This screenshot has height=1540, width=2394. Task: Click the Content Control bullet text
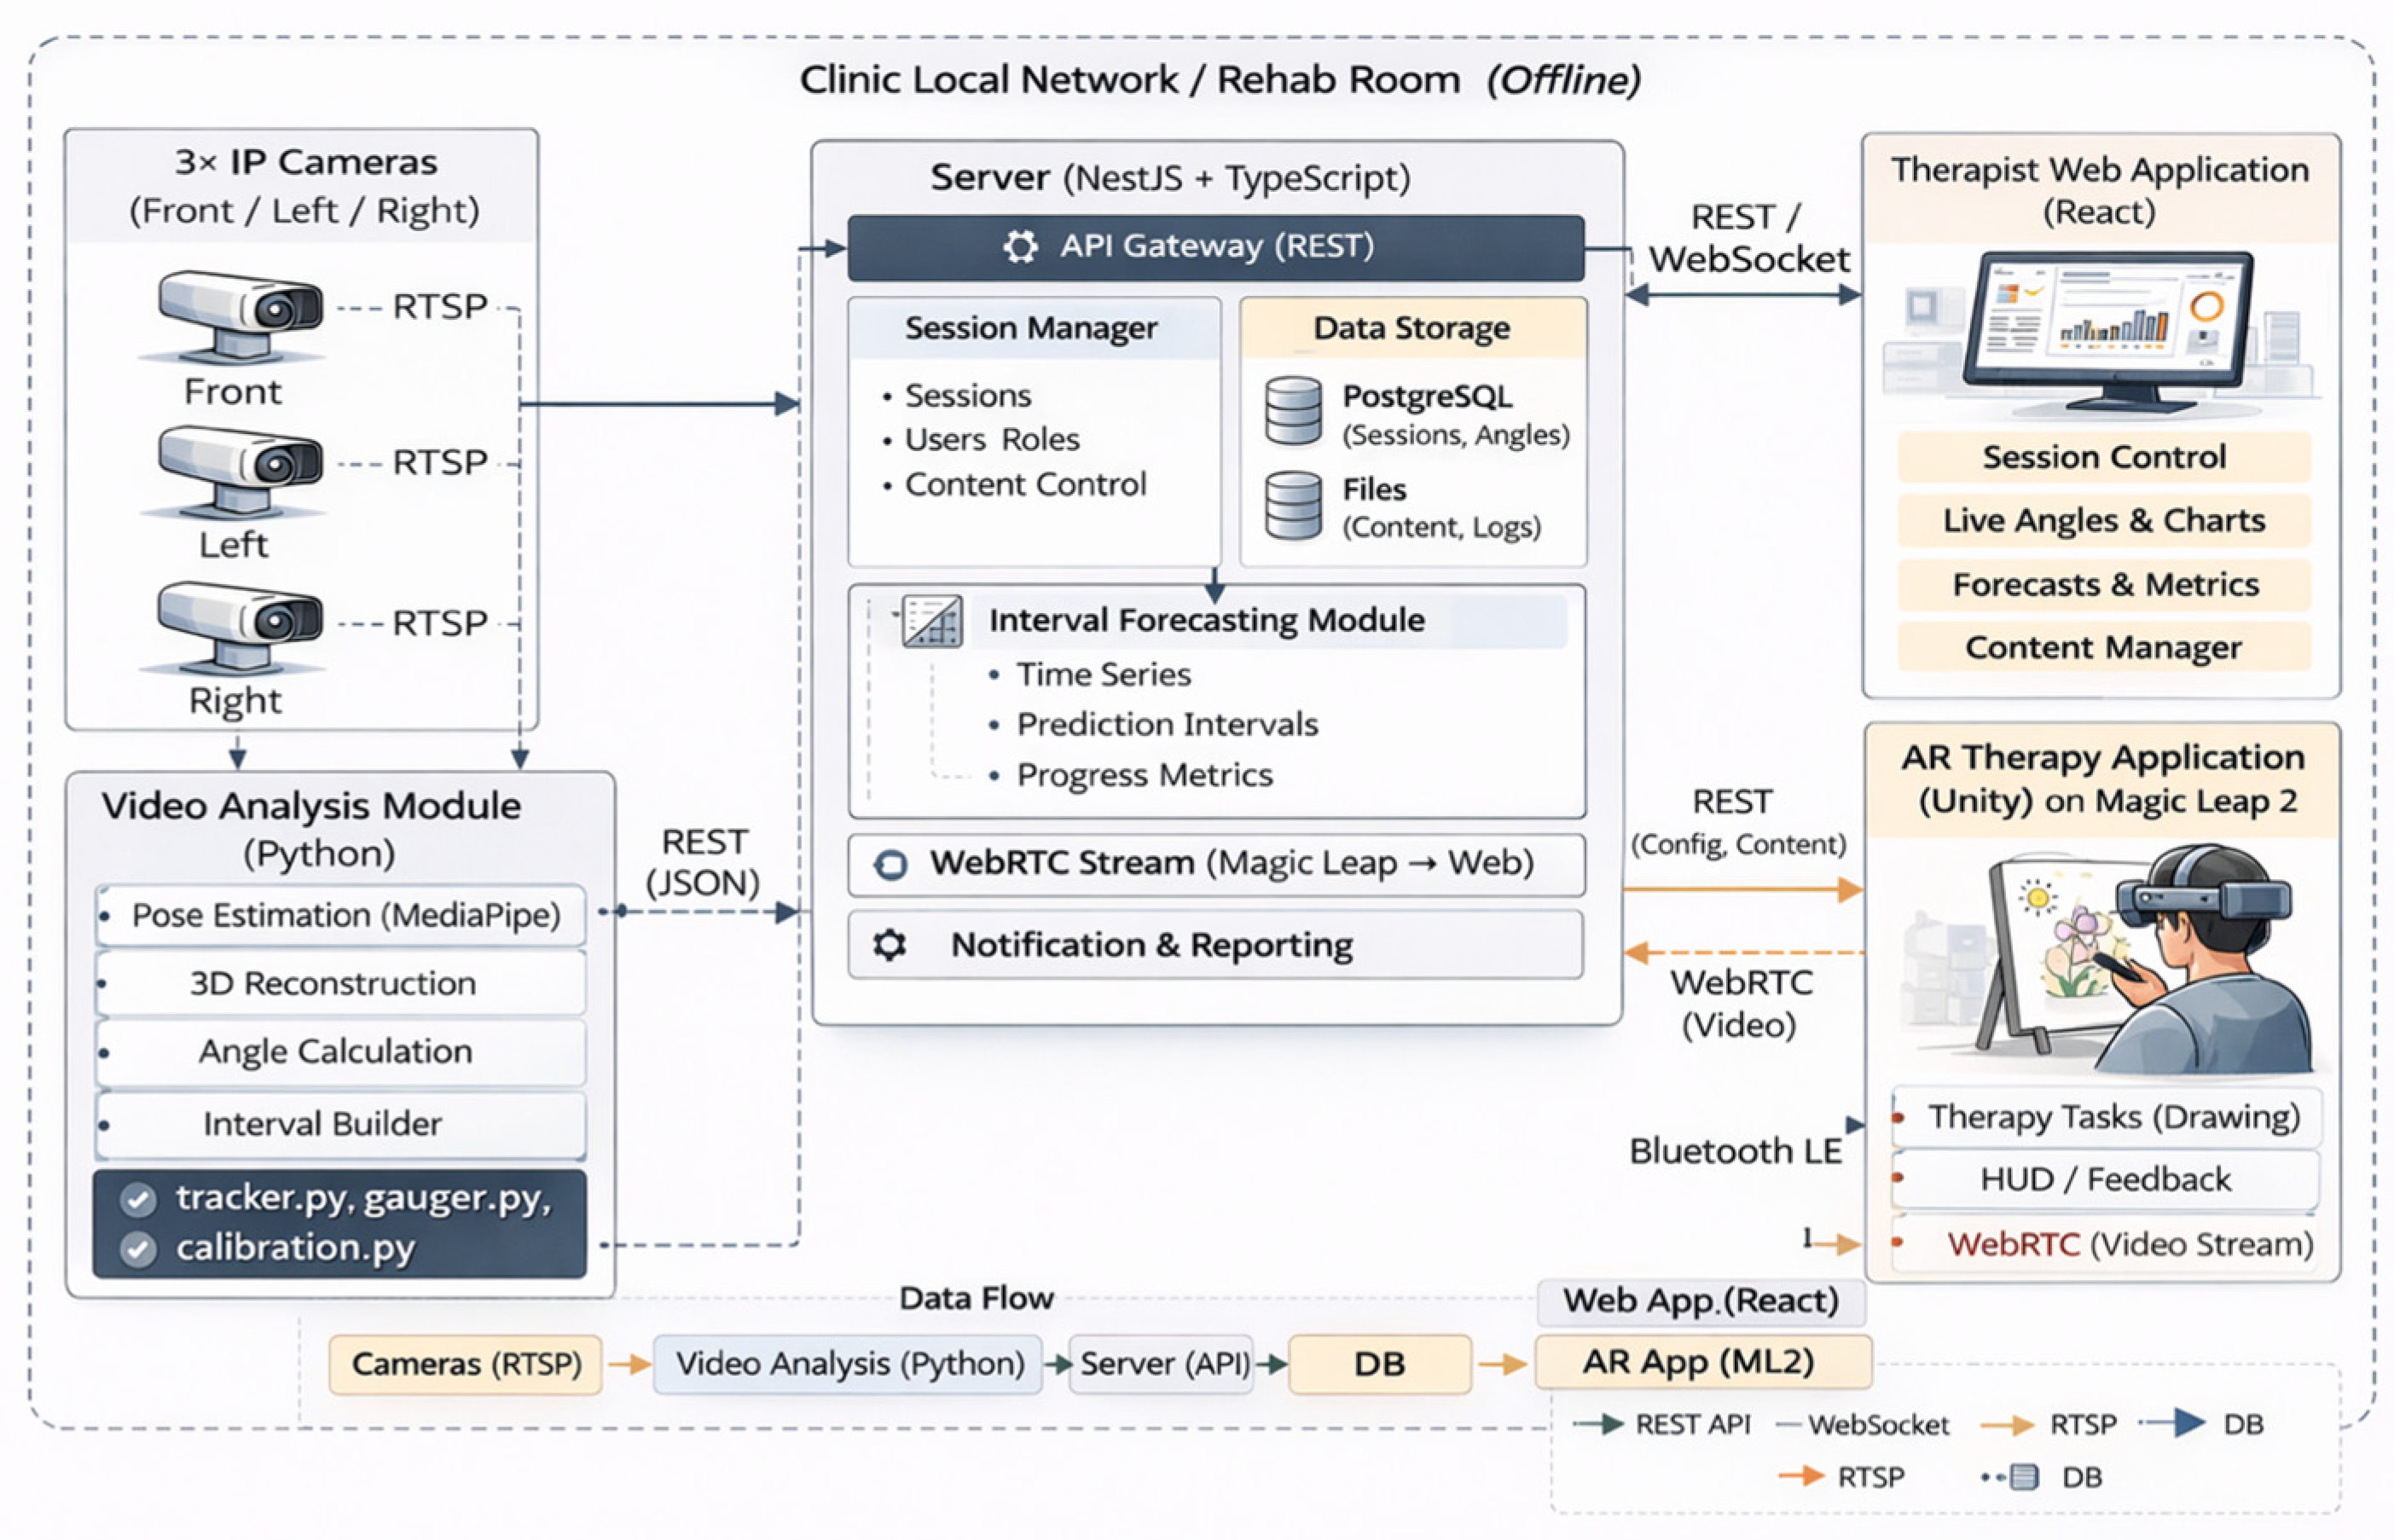1025,485
